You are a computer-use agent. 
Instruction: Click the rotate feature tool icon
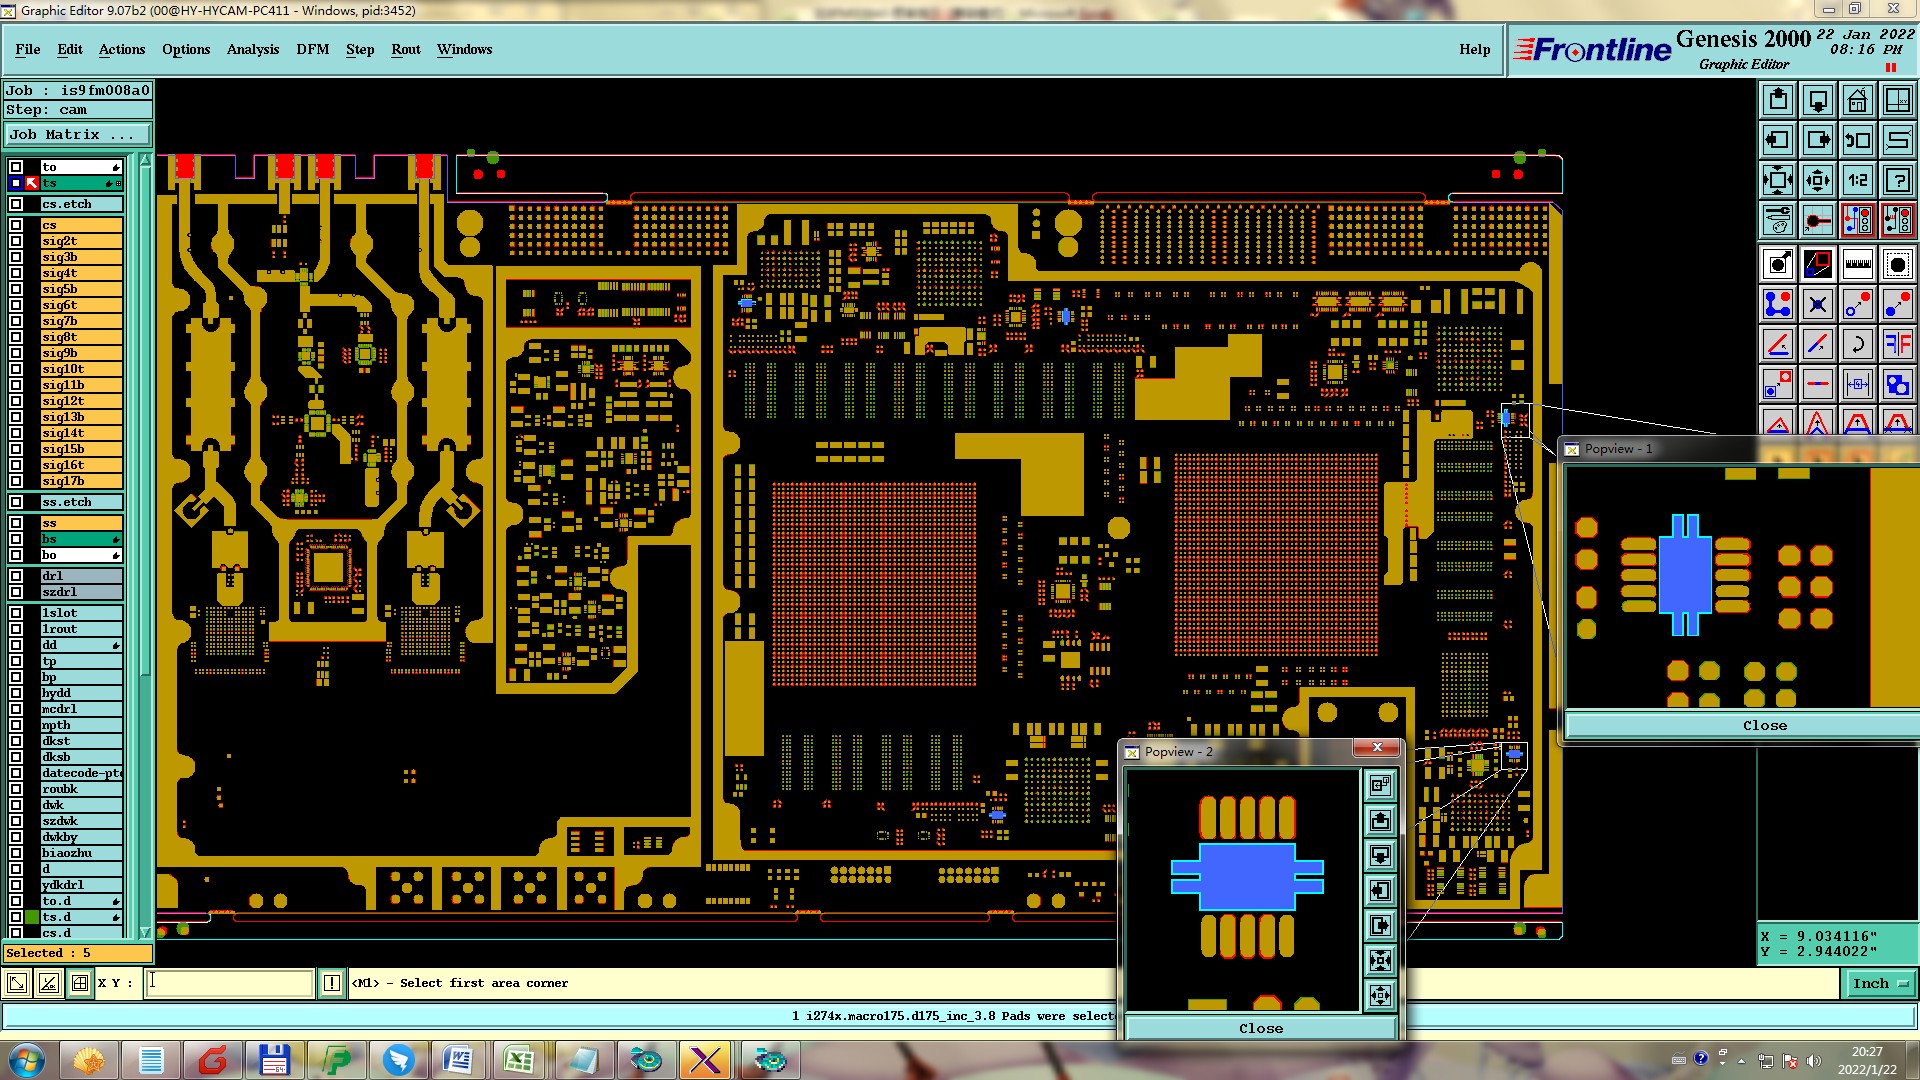(1857, 344)
